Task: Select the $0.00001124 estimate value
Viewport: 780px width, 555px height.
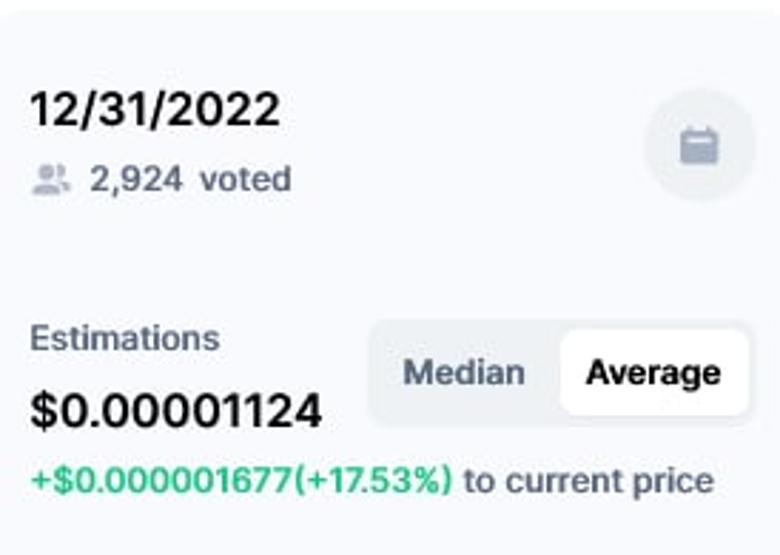Action: pyautogui.click(x=176, y=411)
